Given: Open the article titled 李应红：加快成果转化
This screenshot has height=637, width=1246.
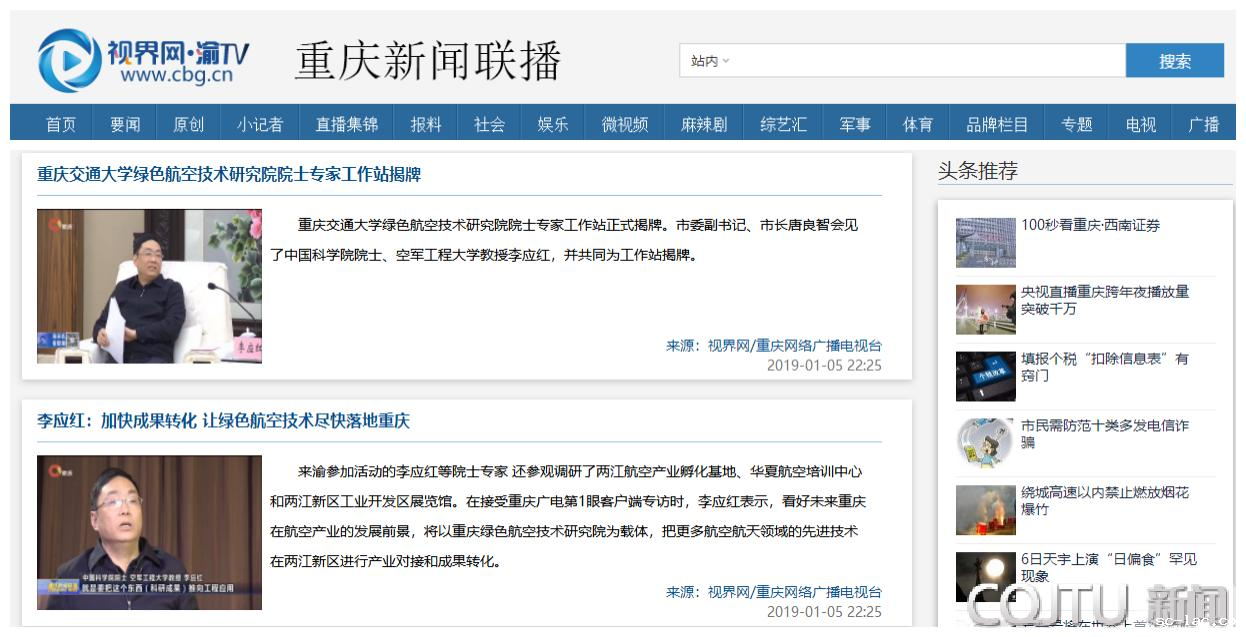Looking at the screenshot, I should pos(223,421).
